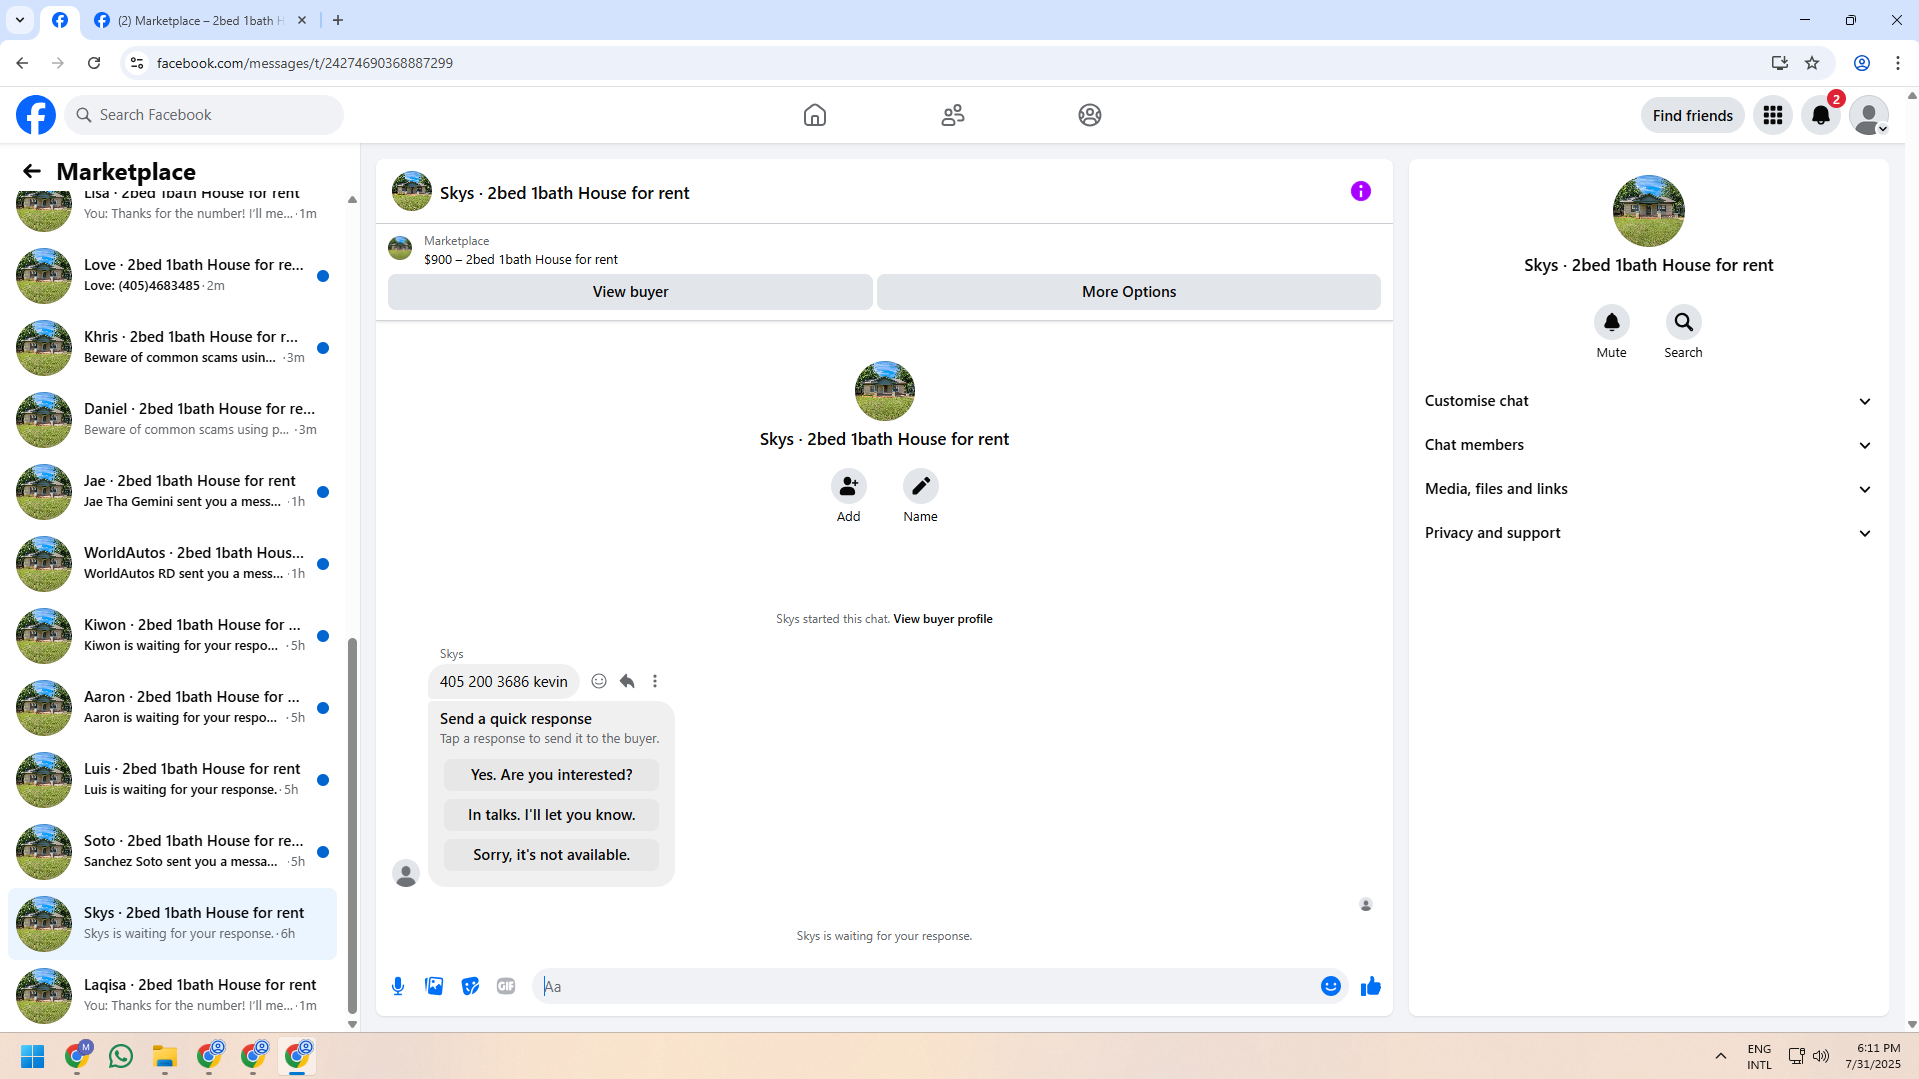Expand Privacy and support section
This screenshot has width=1919, height=1079.
click(x=1648, y=533)
